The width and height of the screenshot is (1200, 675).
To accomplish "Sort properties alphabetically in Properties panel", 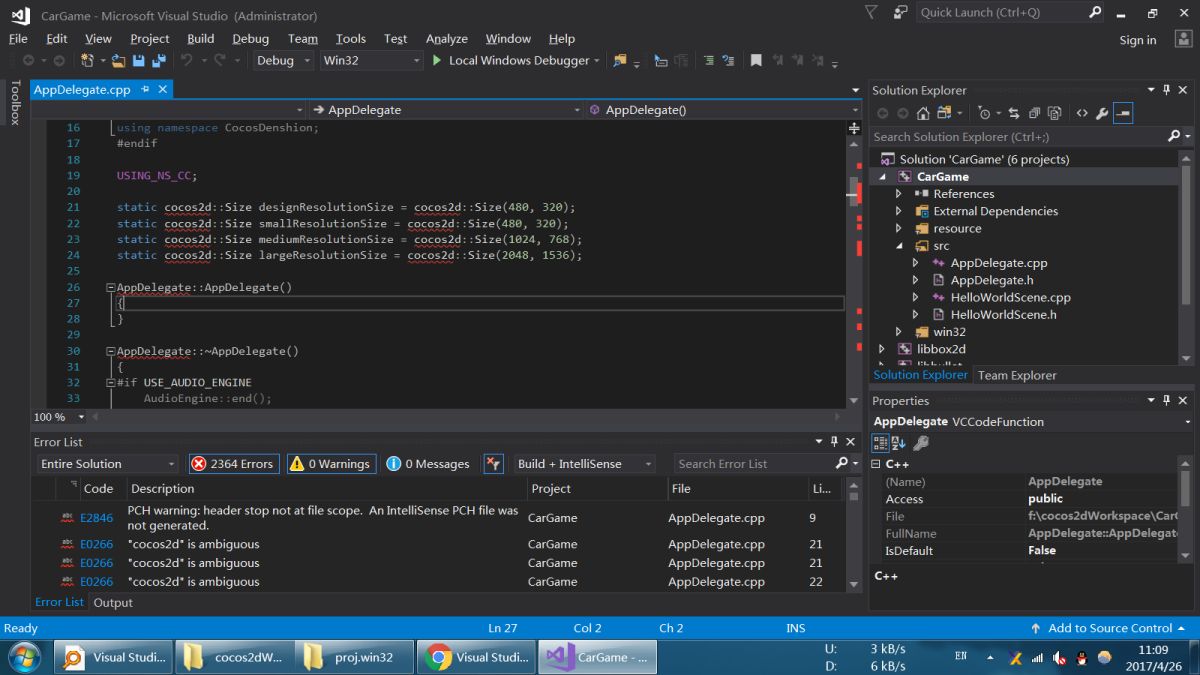I will (898, 443).
